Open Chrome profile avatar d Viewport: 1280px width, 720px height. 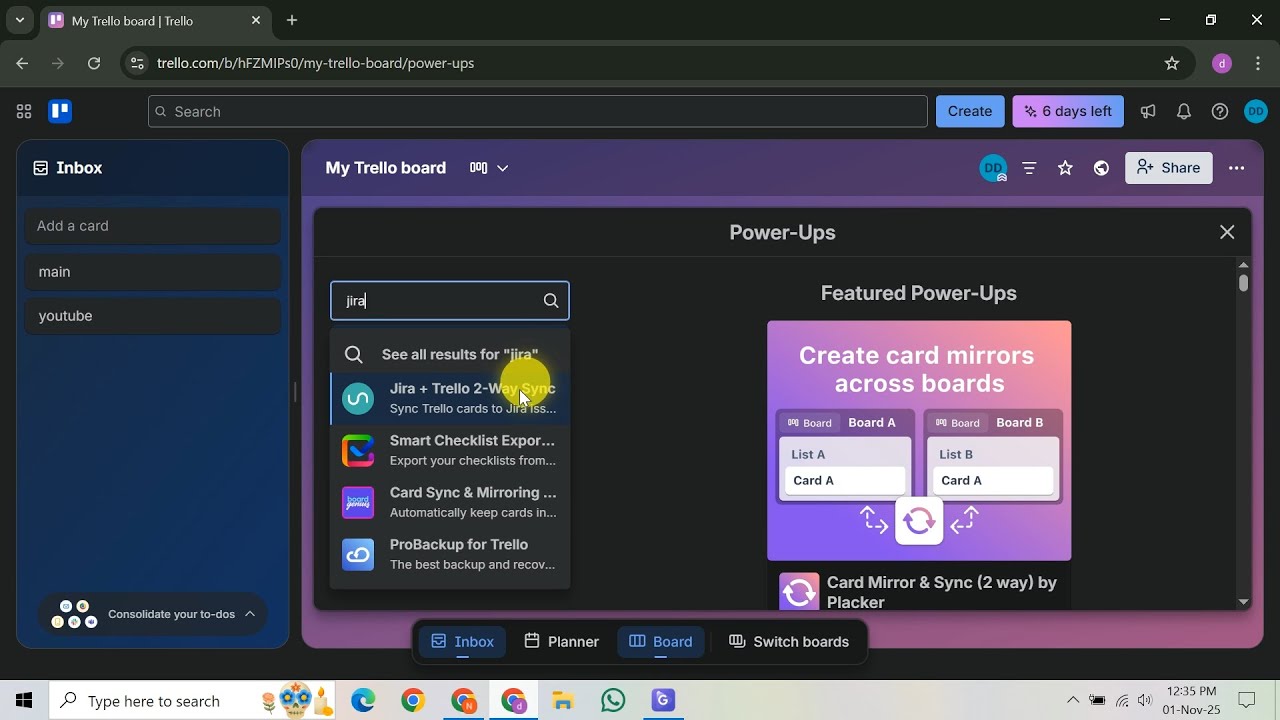click(x=1221, y=63)
